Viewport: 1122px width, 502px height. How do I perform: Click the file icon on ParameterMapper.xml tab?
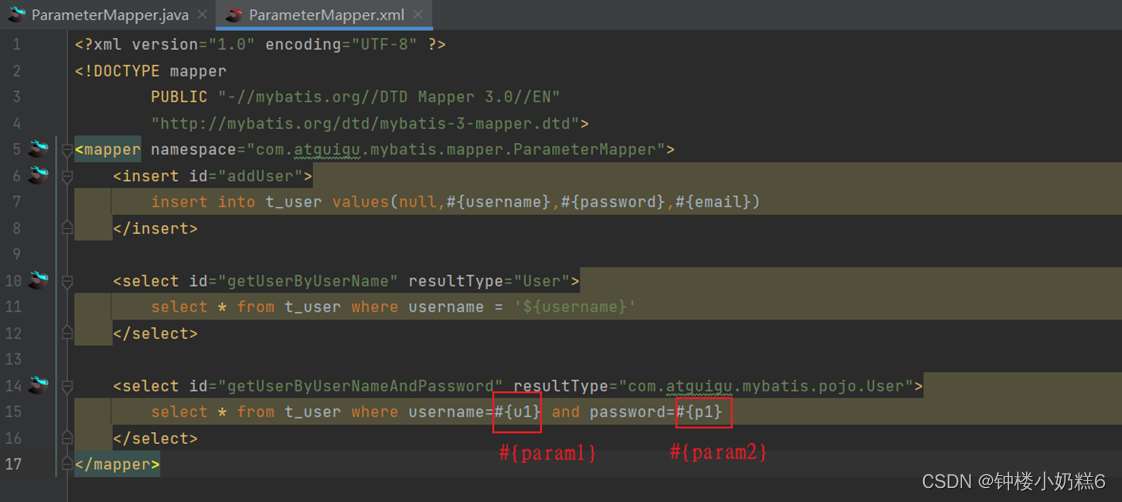coord(234,14)
